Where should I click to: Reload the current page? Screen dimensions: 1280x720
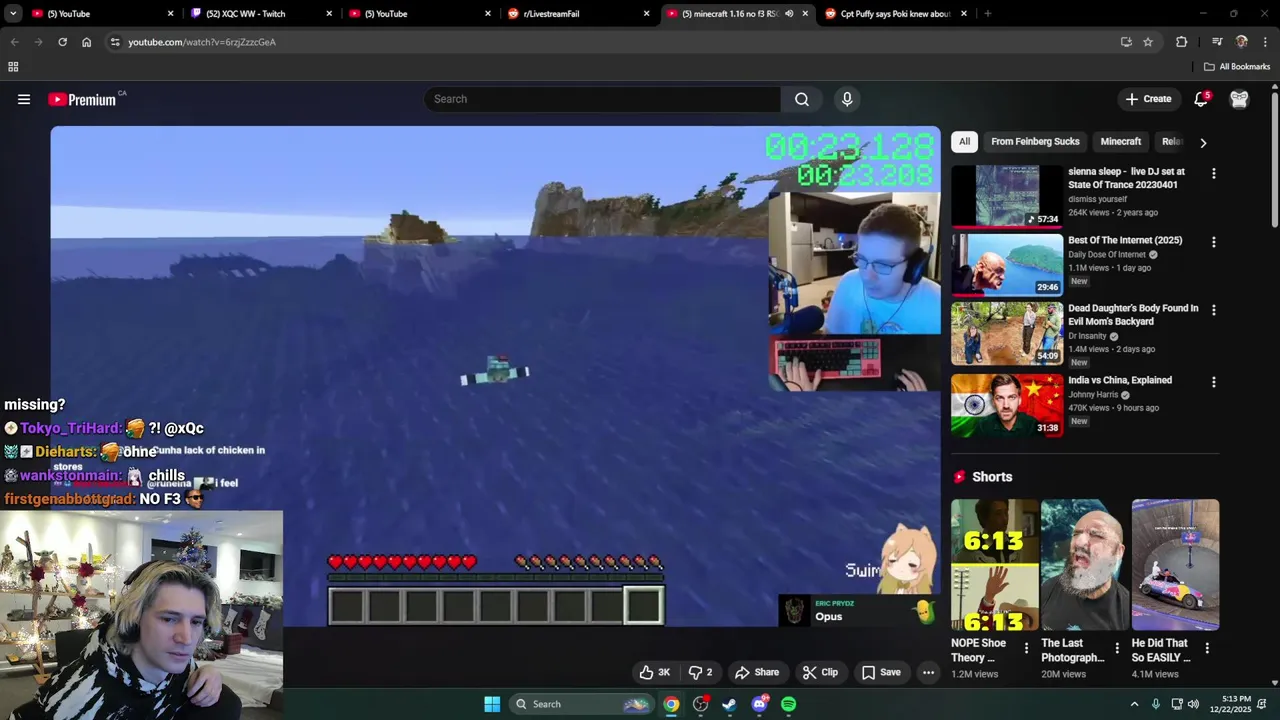click(x=62, y=42)
